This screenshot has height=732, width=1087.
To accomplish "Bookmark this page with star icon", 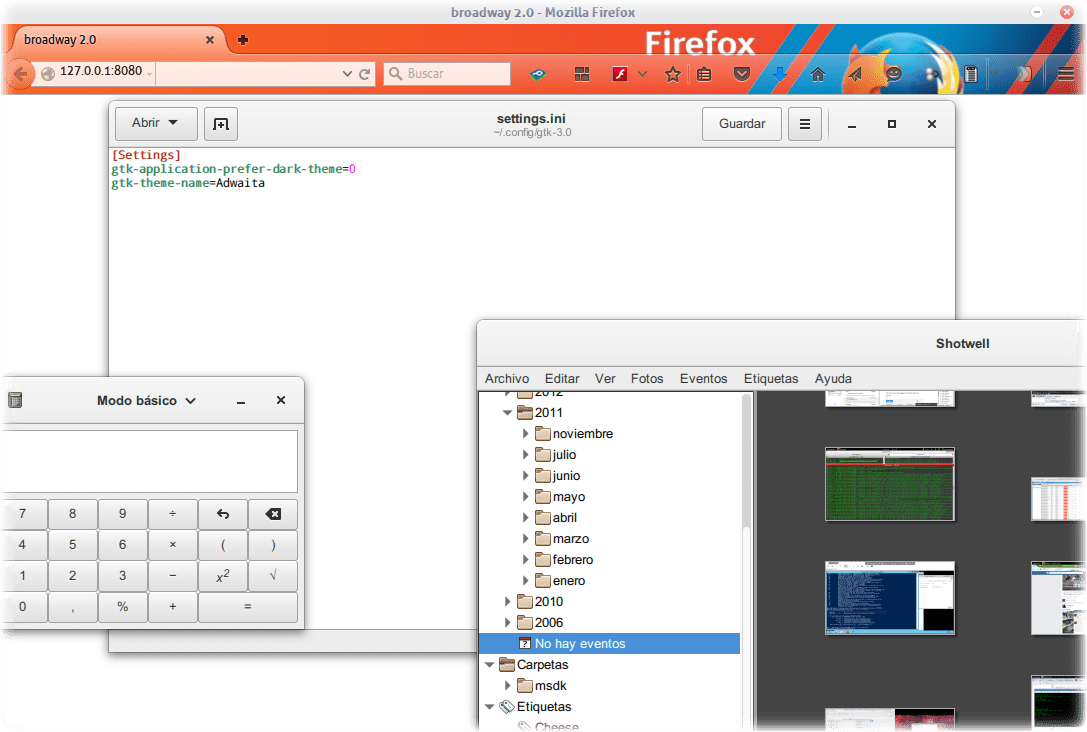I will click(672, 74).
